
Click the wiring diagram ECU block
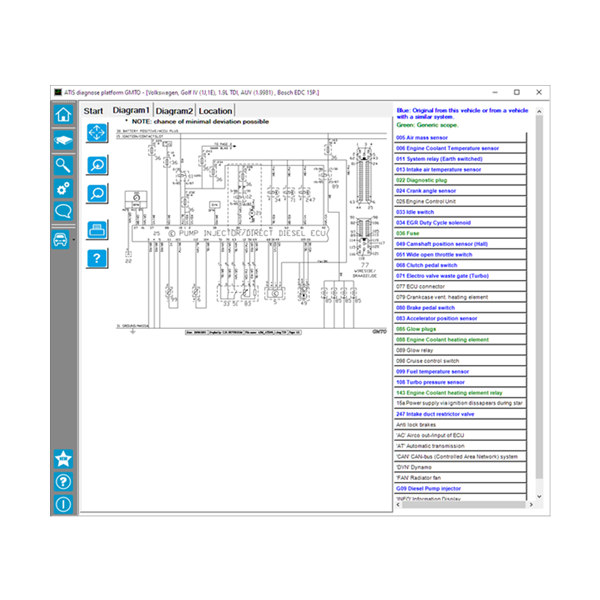coord(230,233)
